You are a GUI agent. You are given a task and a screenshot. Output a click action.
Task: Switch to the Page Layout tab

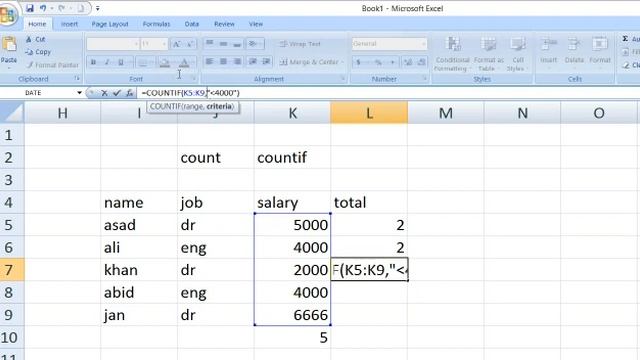[x=110, y=24]
